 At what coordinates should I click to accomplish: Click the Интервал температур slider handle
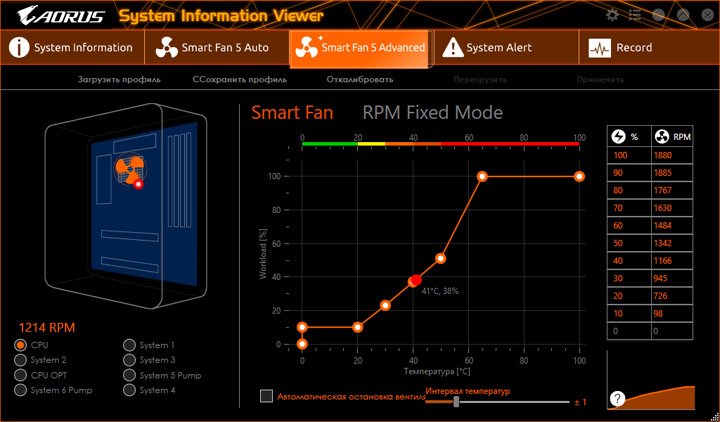[x=456, y=402]
